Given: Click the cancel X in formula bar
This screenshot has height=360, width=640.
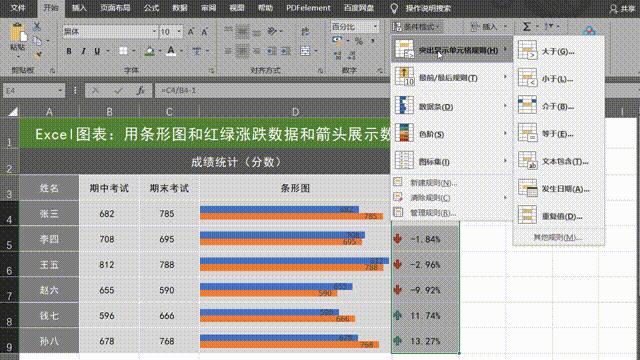Looking at the screenshot, I should point(96,91).
